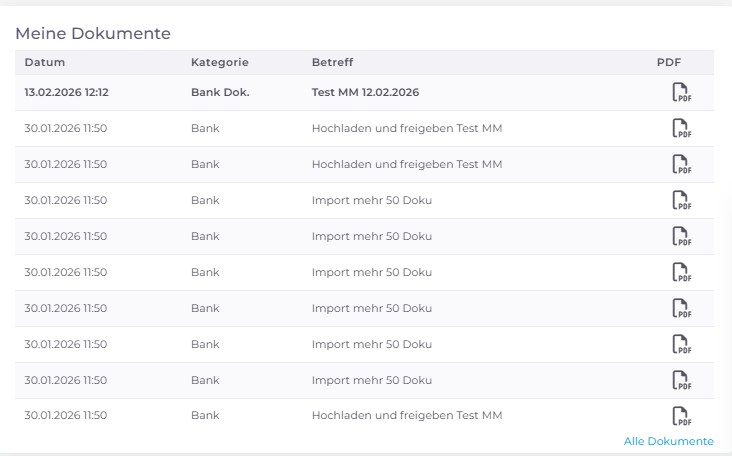Click the date 13.02.2026 12:12
Viewport: 732px width, 456px height.
click(66, 92)
